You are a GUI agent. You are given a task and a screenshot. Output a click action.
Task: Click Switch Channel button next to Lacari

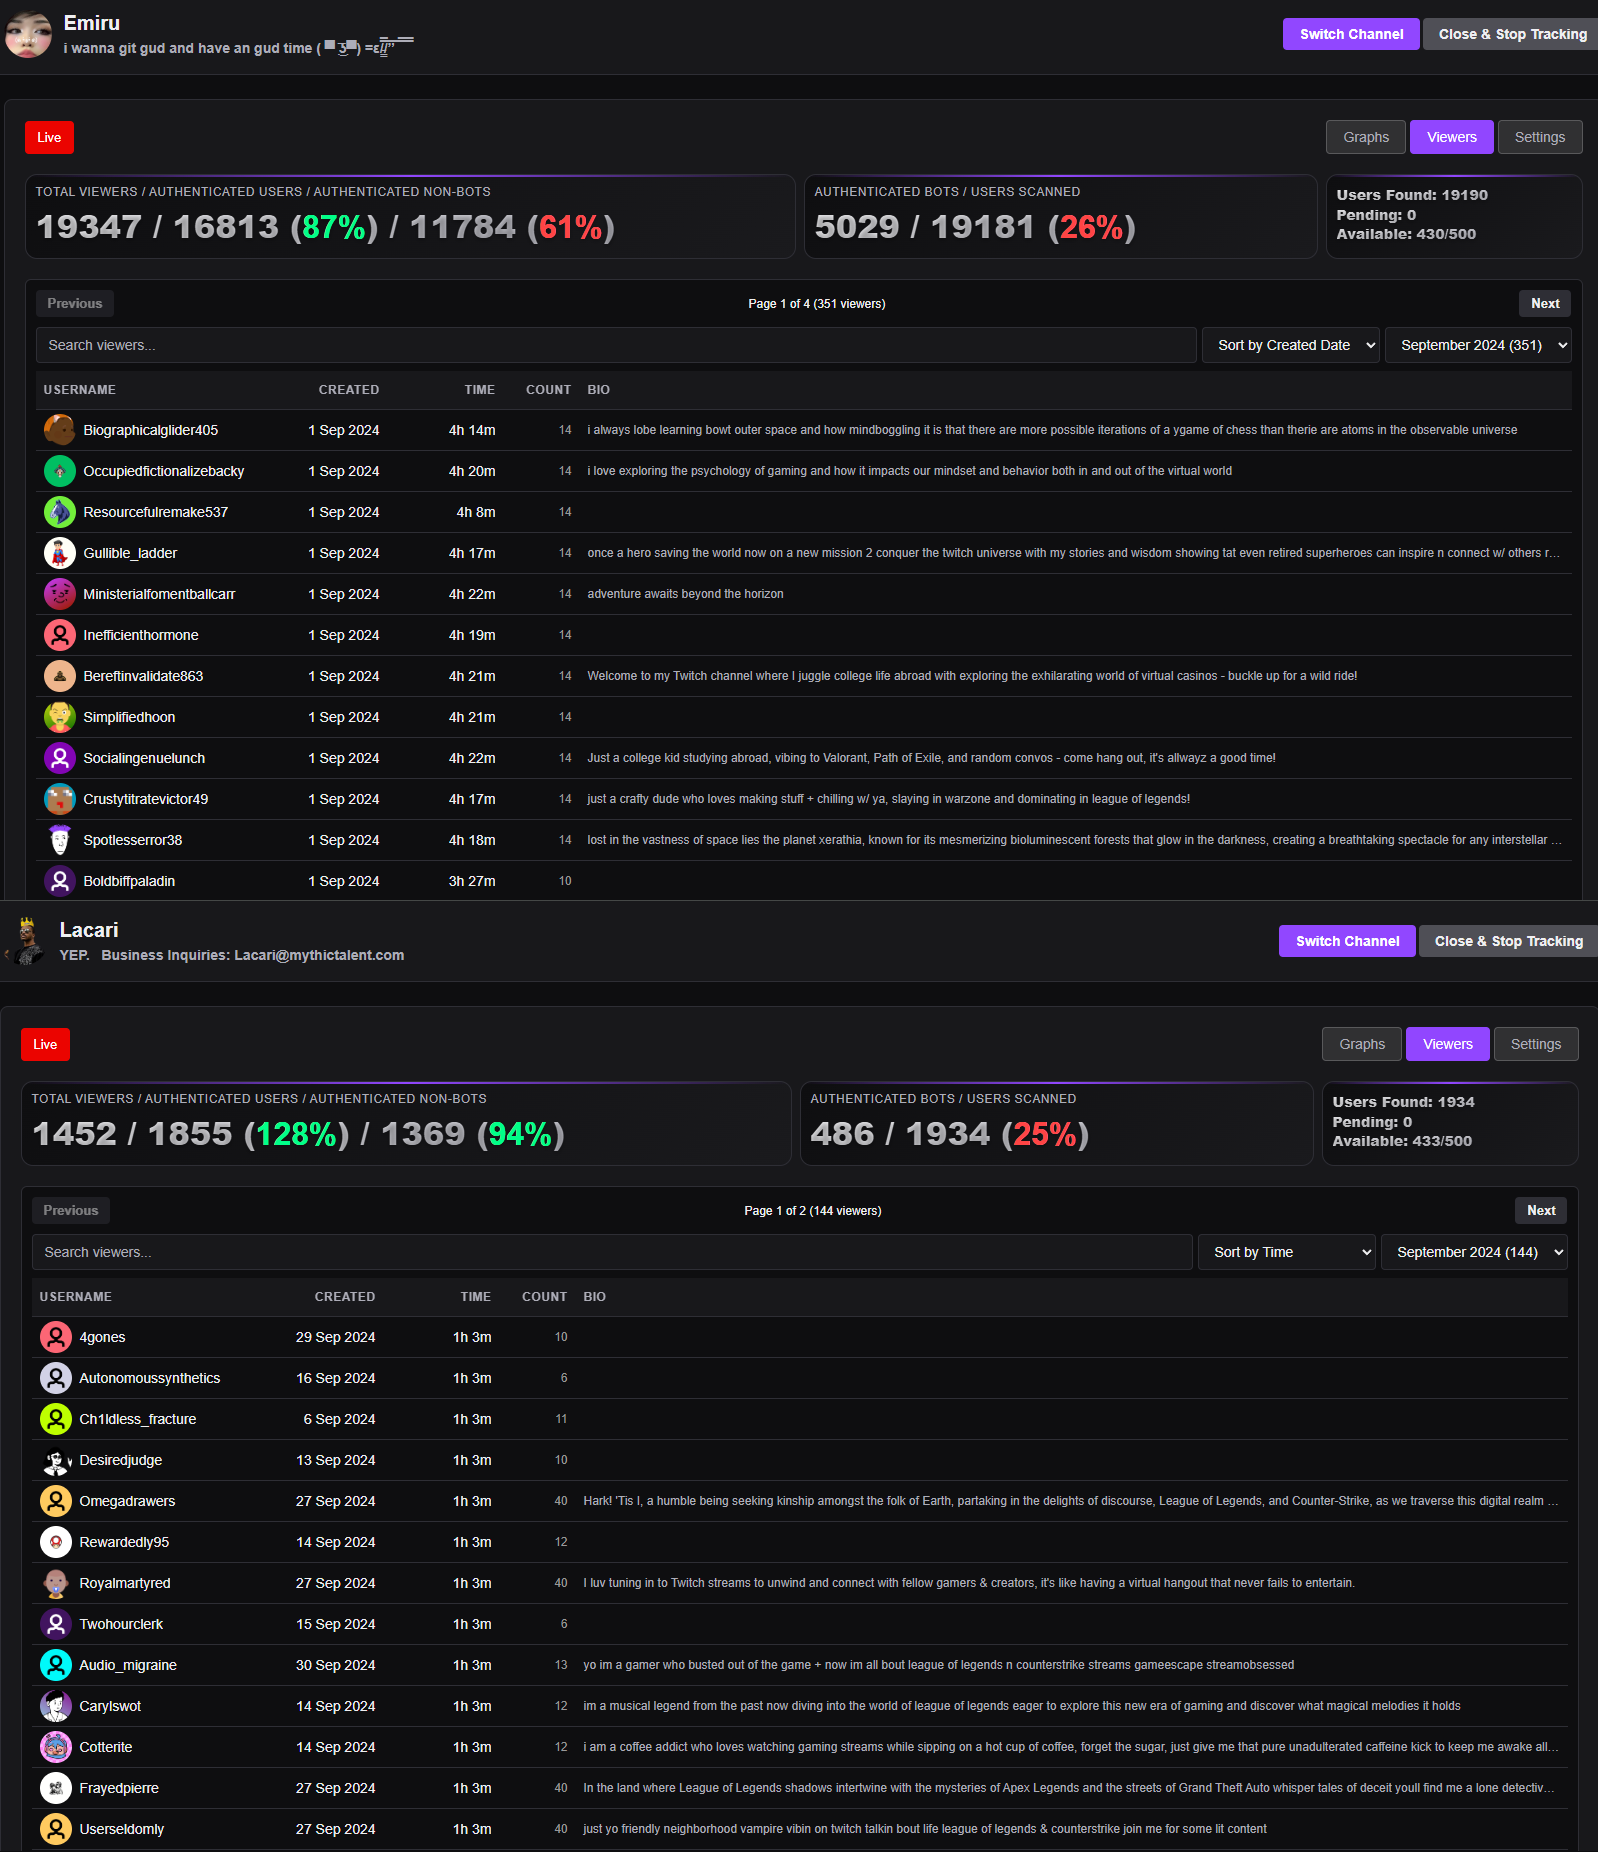1347,941
